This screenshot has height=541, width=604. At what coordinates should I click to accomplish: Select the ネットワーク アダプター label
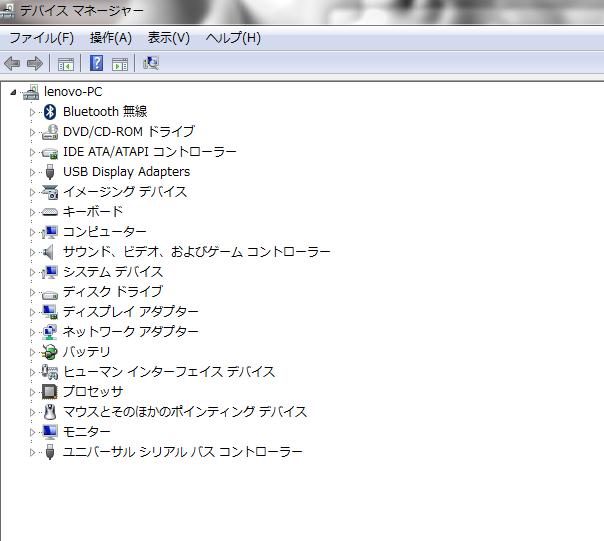131,332
